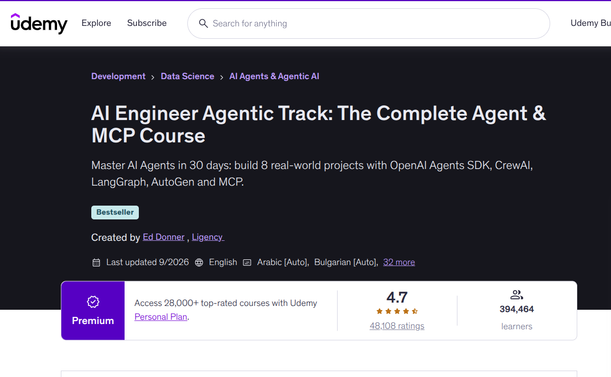The image size is (611, 377).
Task: Open instructor Ed Donner's profile
Action: (163, 237)
